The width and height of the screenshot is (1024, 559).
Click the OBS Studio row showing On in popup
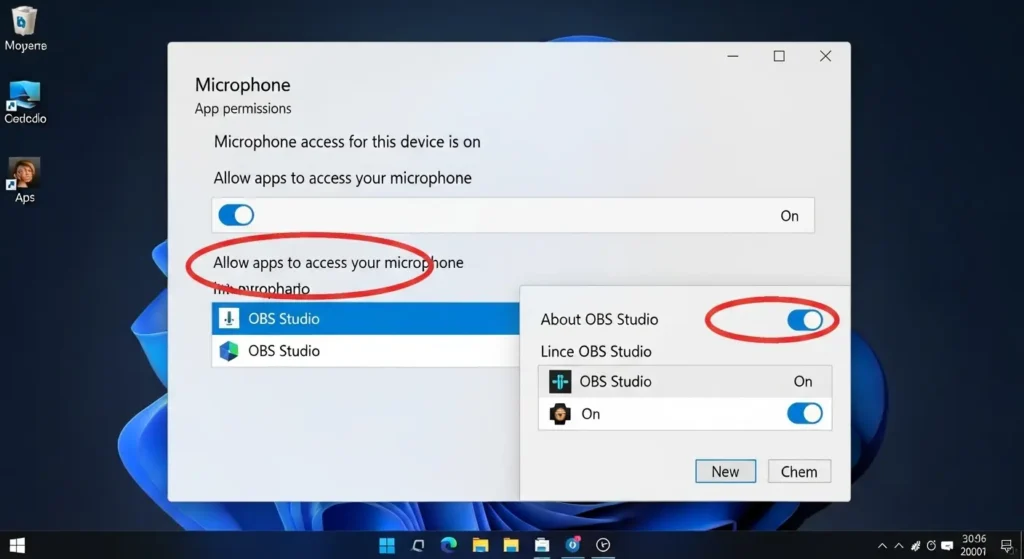pyautogui.click(x=685, y=381)
